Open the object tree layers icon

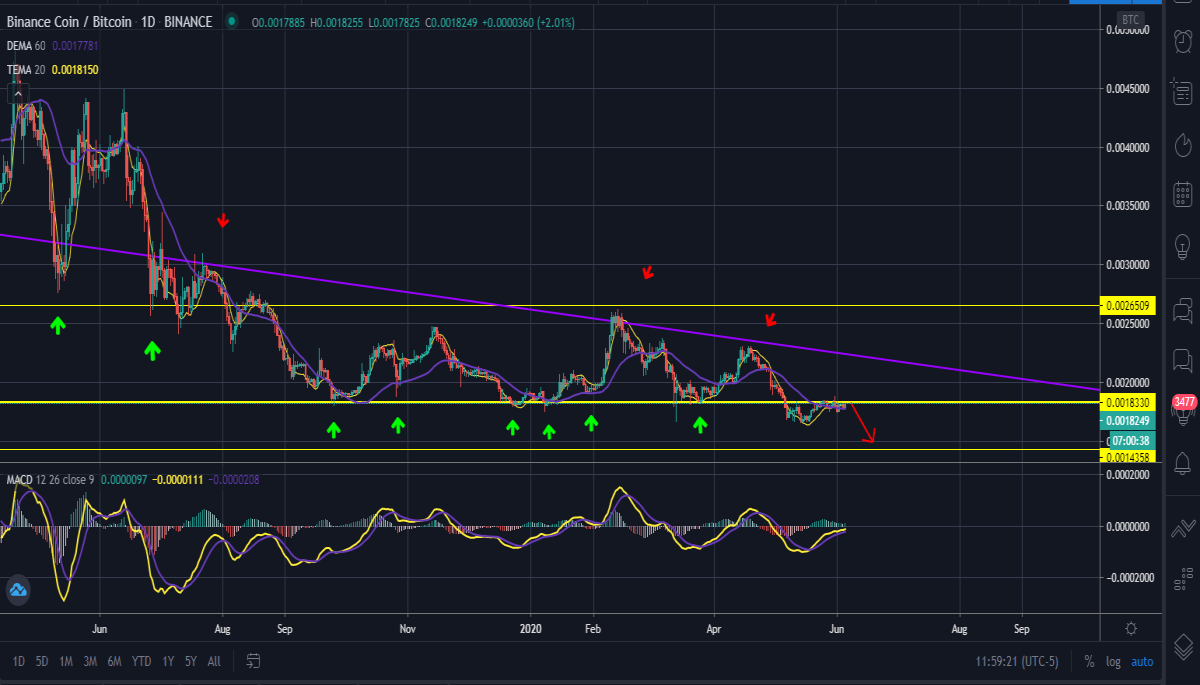pyautogui.click(x=1182, y=645)
